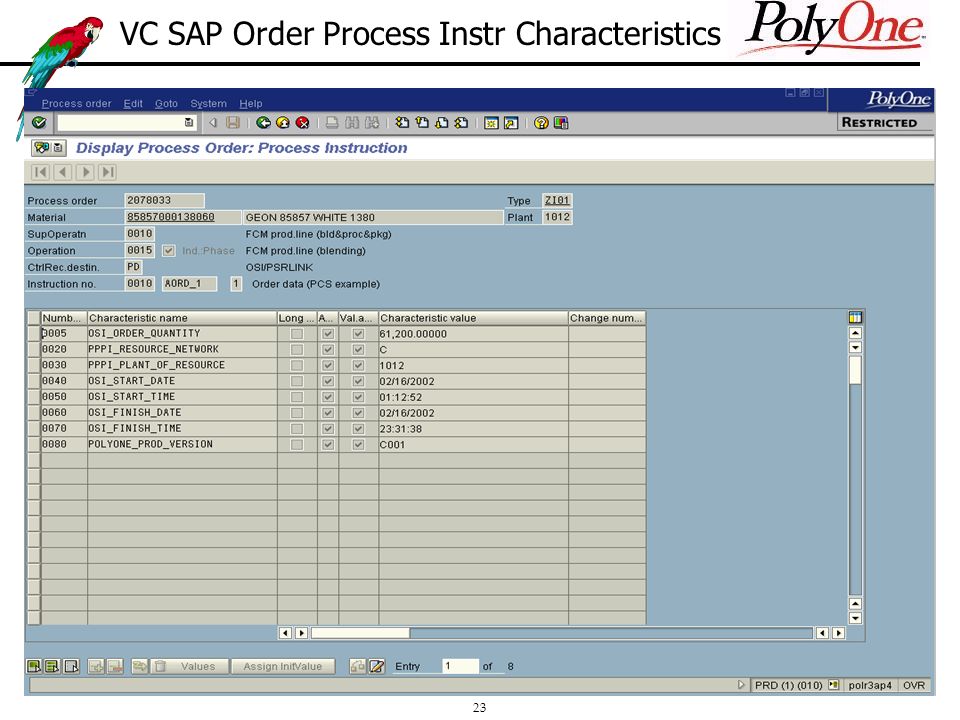
Task: Click the Print icon in toolbar
Action: coord(332,123)
